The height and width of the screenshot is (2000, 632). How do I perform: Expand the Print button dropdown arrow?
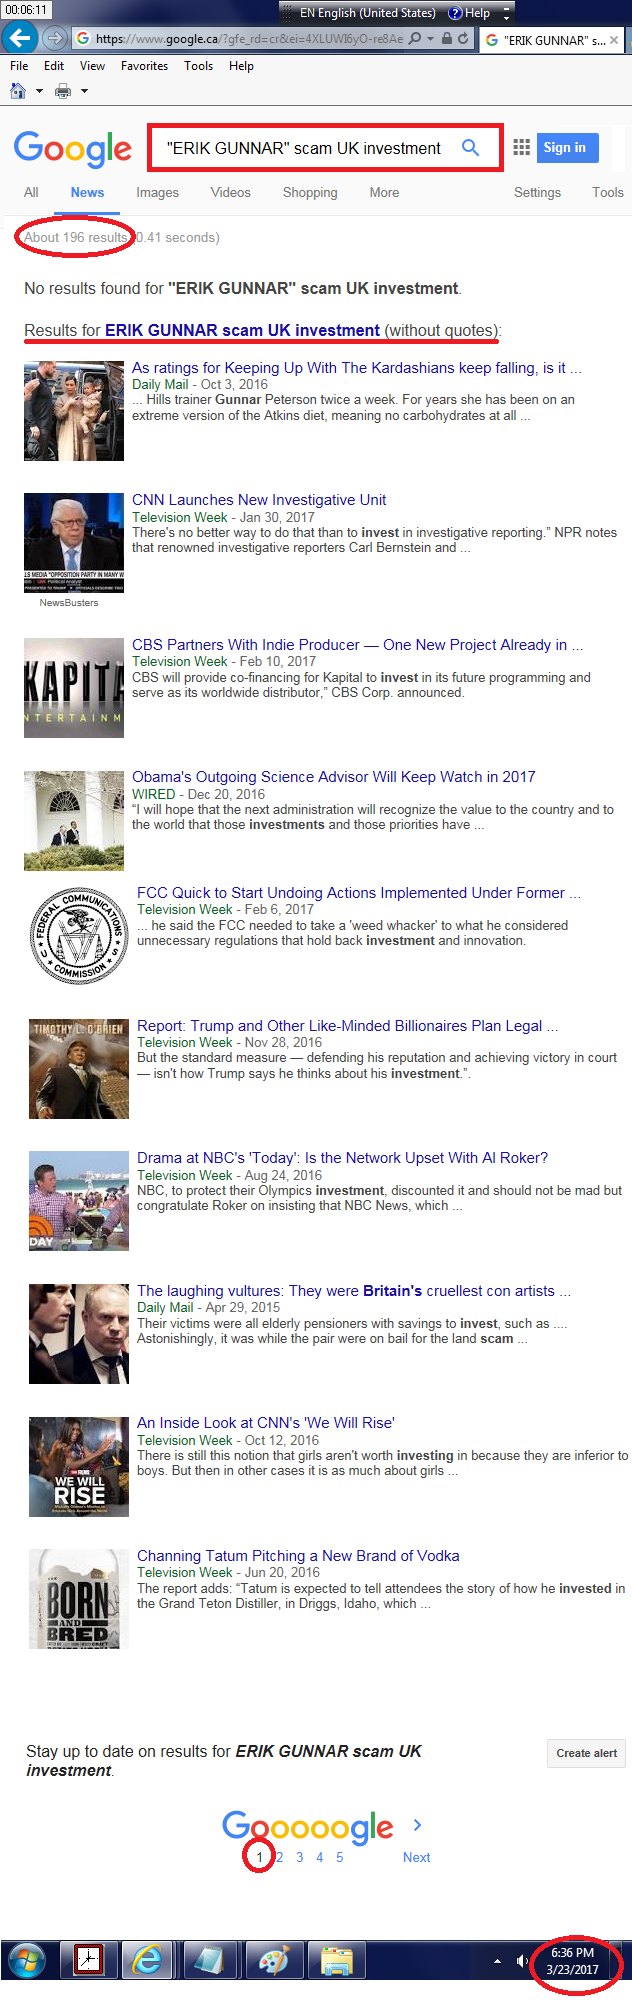[x=84, y=91]
